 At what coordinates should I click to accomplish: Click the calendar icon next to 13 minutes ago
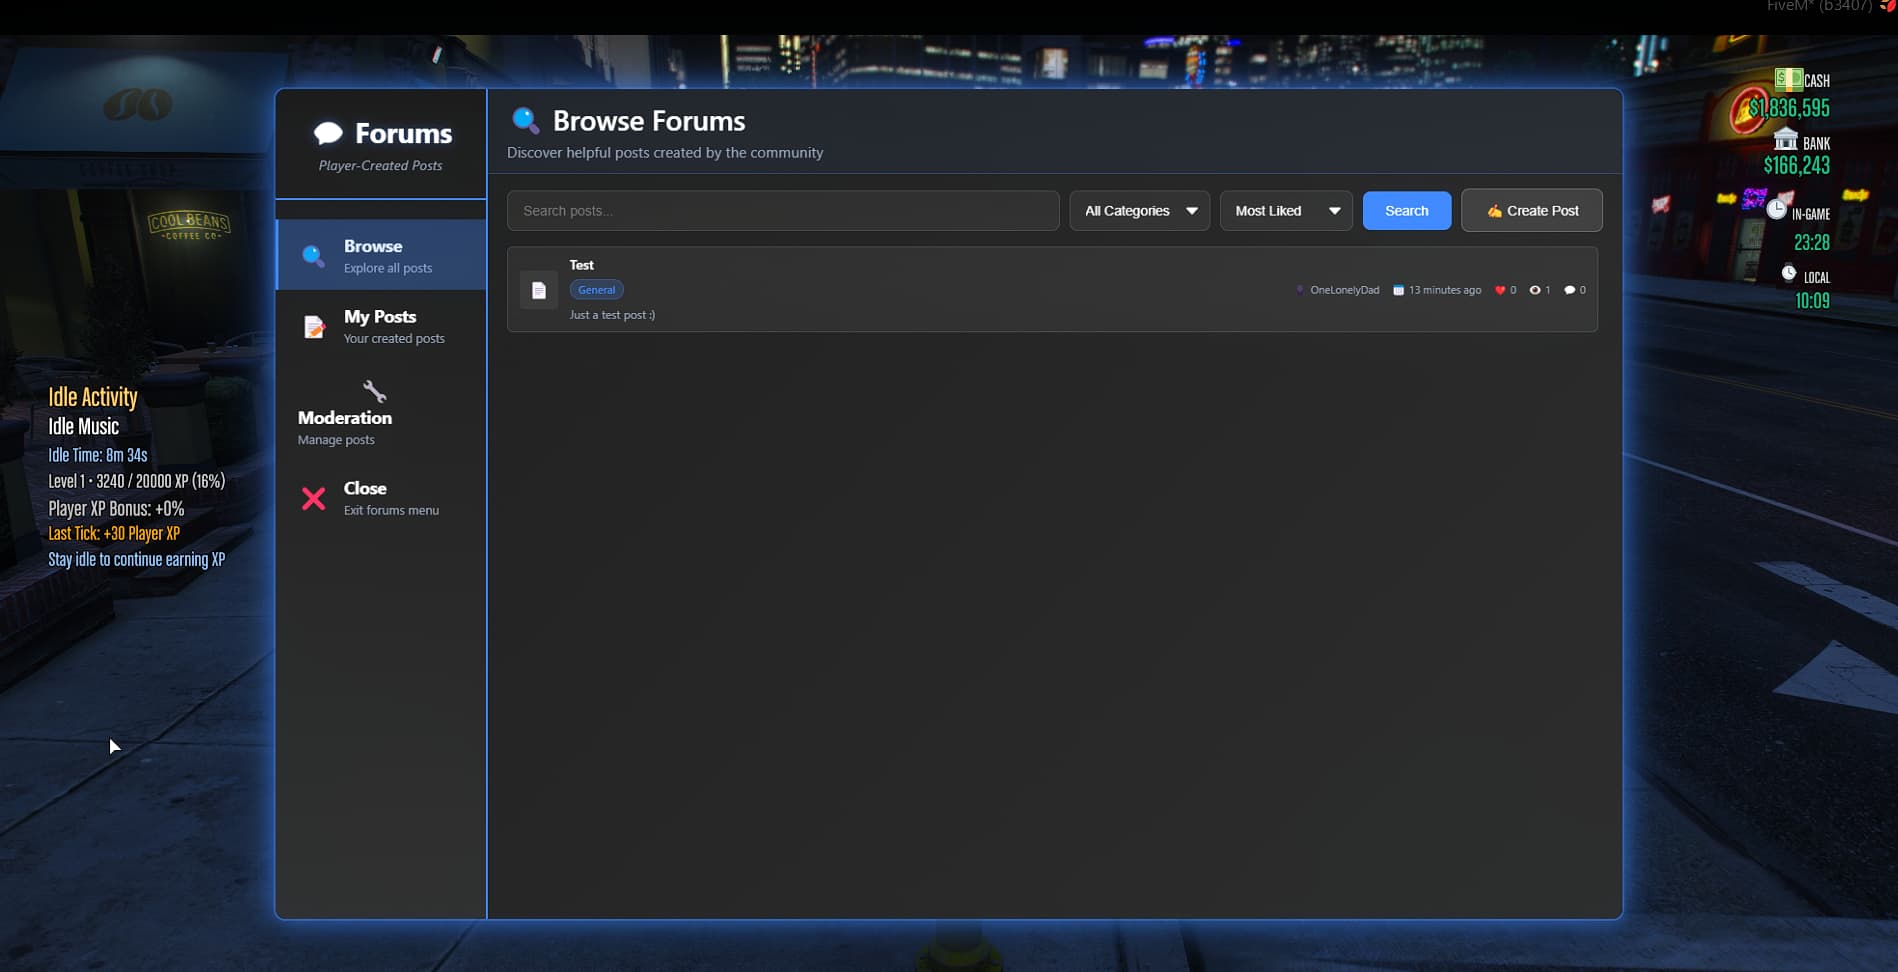[x=1398, y=290]
